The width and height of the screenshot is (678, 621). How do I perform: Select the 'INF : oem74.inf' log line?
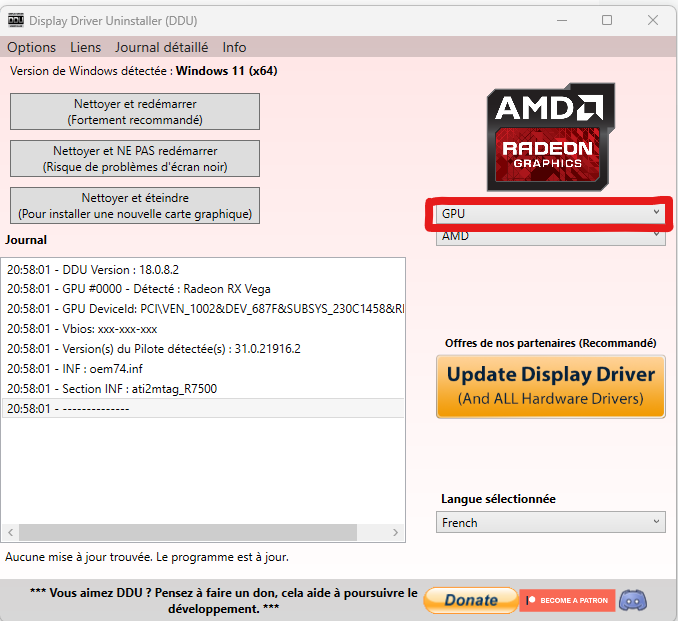[x=203, y=368]
